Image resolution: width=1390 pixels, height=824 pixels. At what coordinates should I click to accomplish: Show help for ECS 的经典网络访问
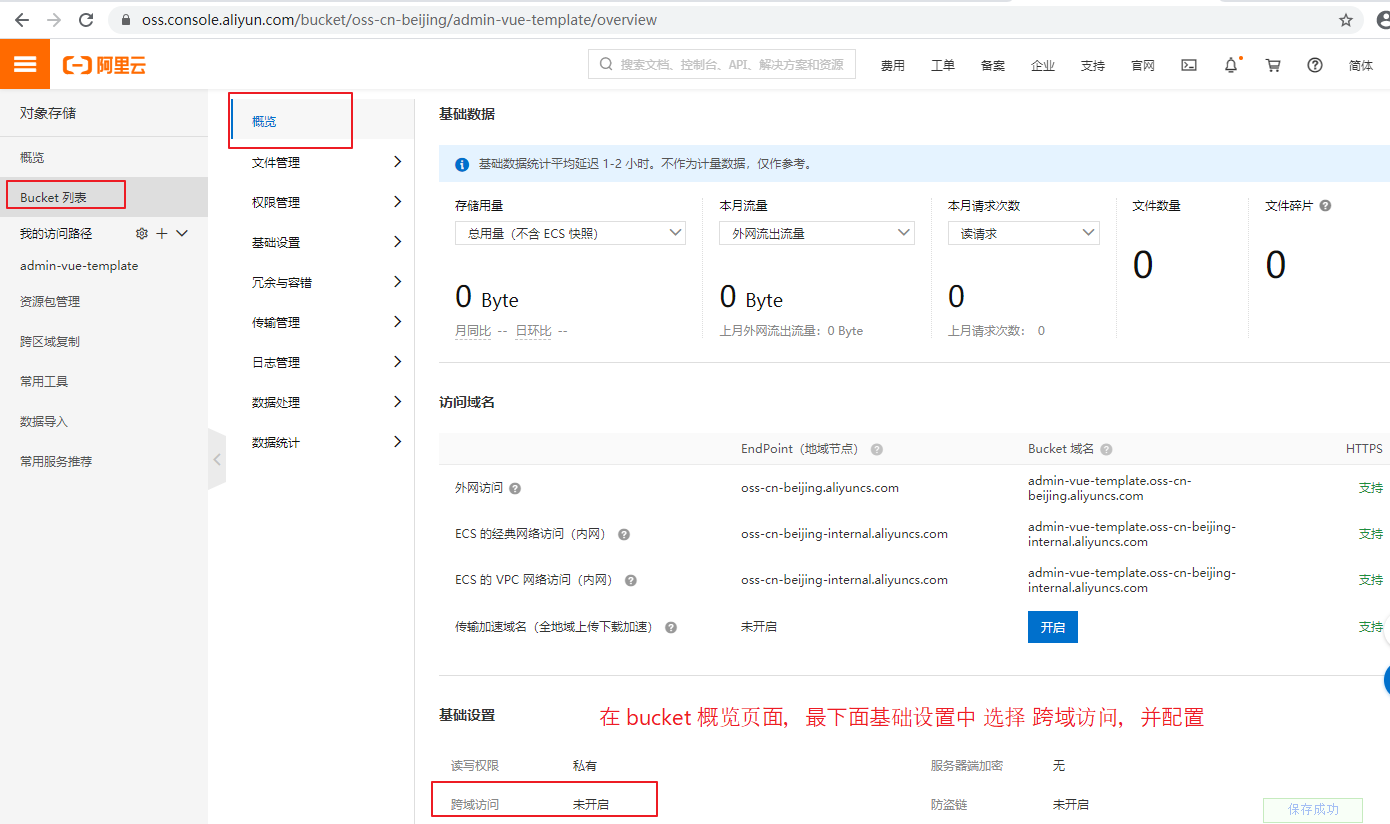pyautogui.click(x=624, y=535)
